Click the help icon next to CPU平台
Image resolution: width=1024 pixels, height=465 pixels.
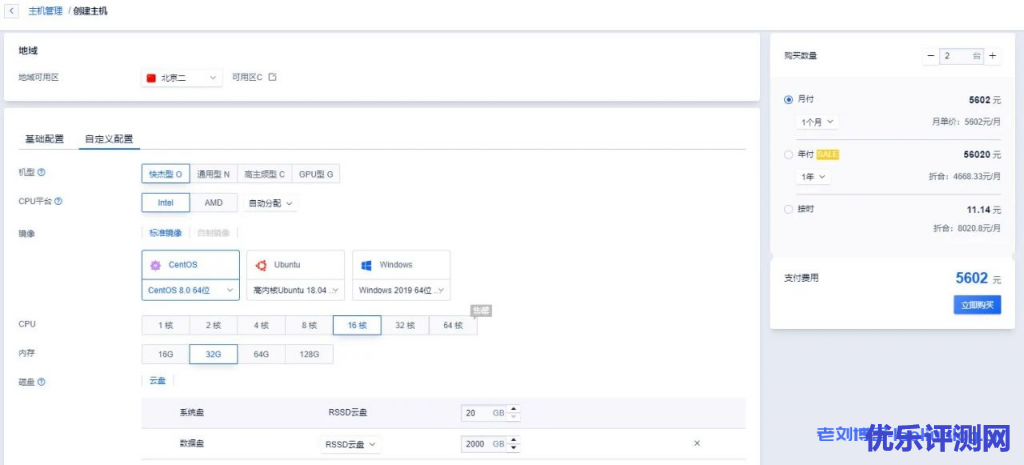59,202
